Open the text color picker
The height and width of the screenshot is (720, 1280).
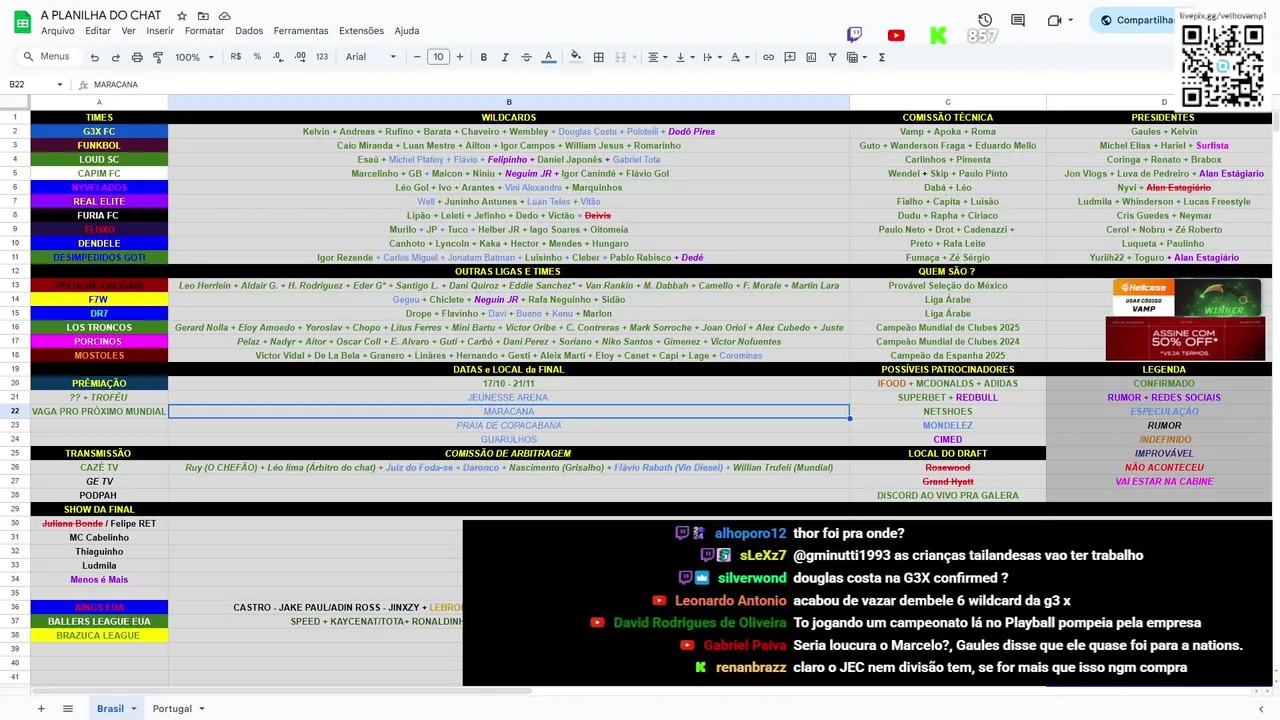pos(548,57)
